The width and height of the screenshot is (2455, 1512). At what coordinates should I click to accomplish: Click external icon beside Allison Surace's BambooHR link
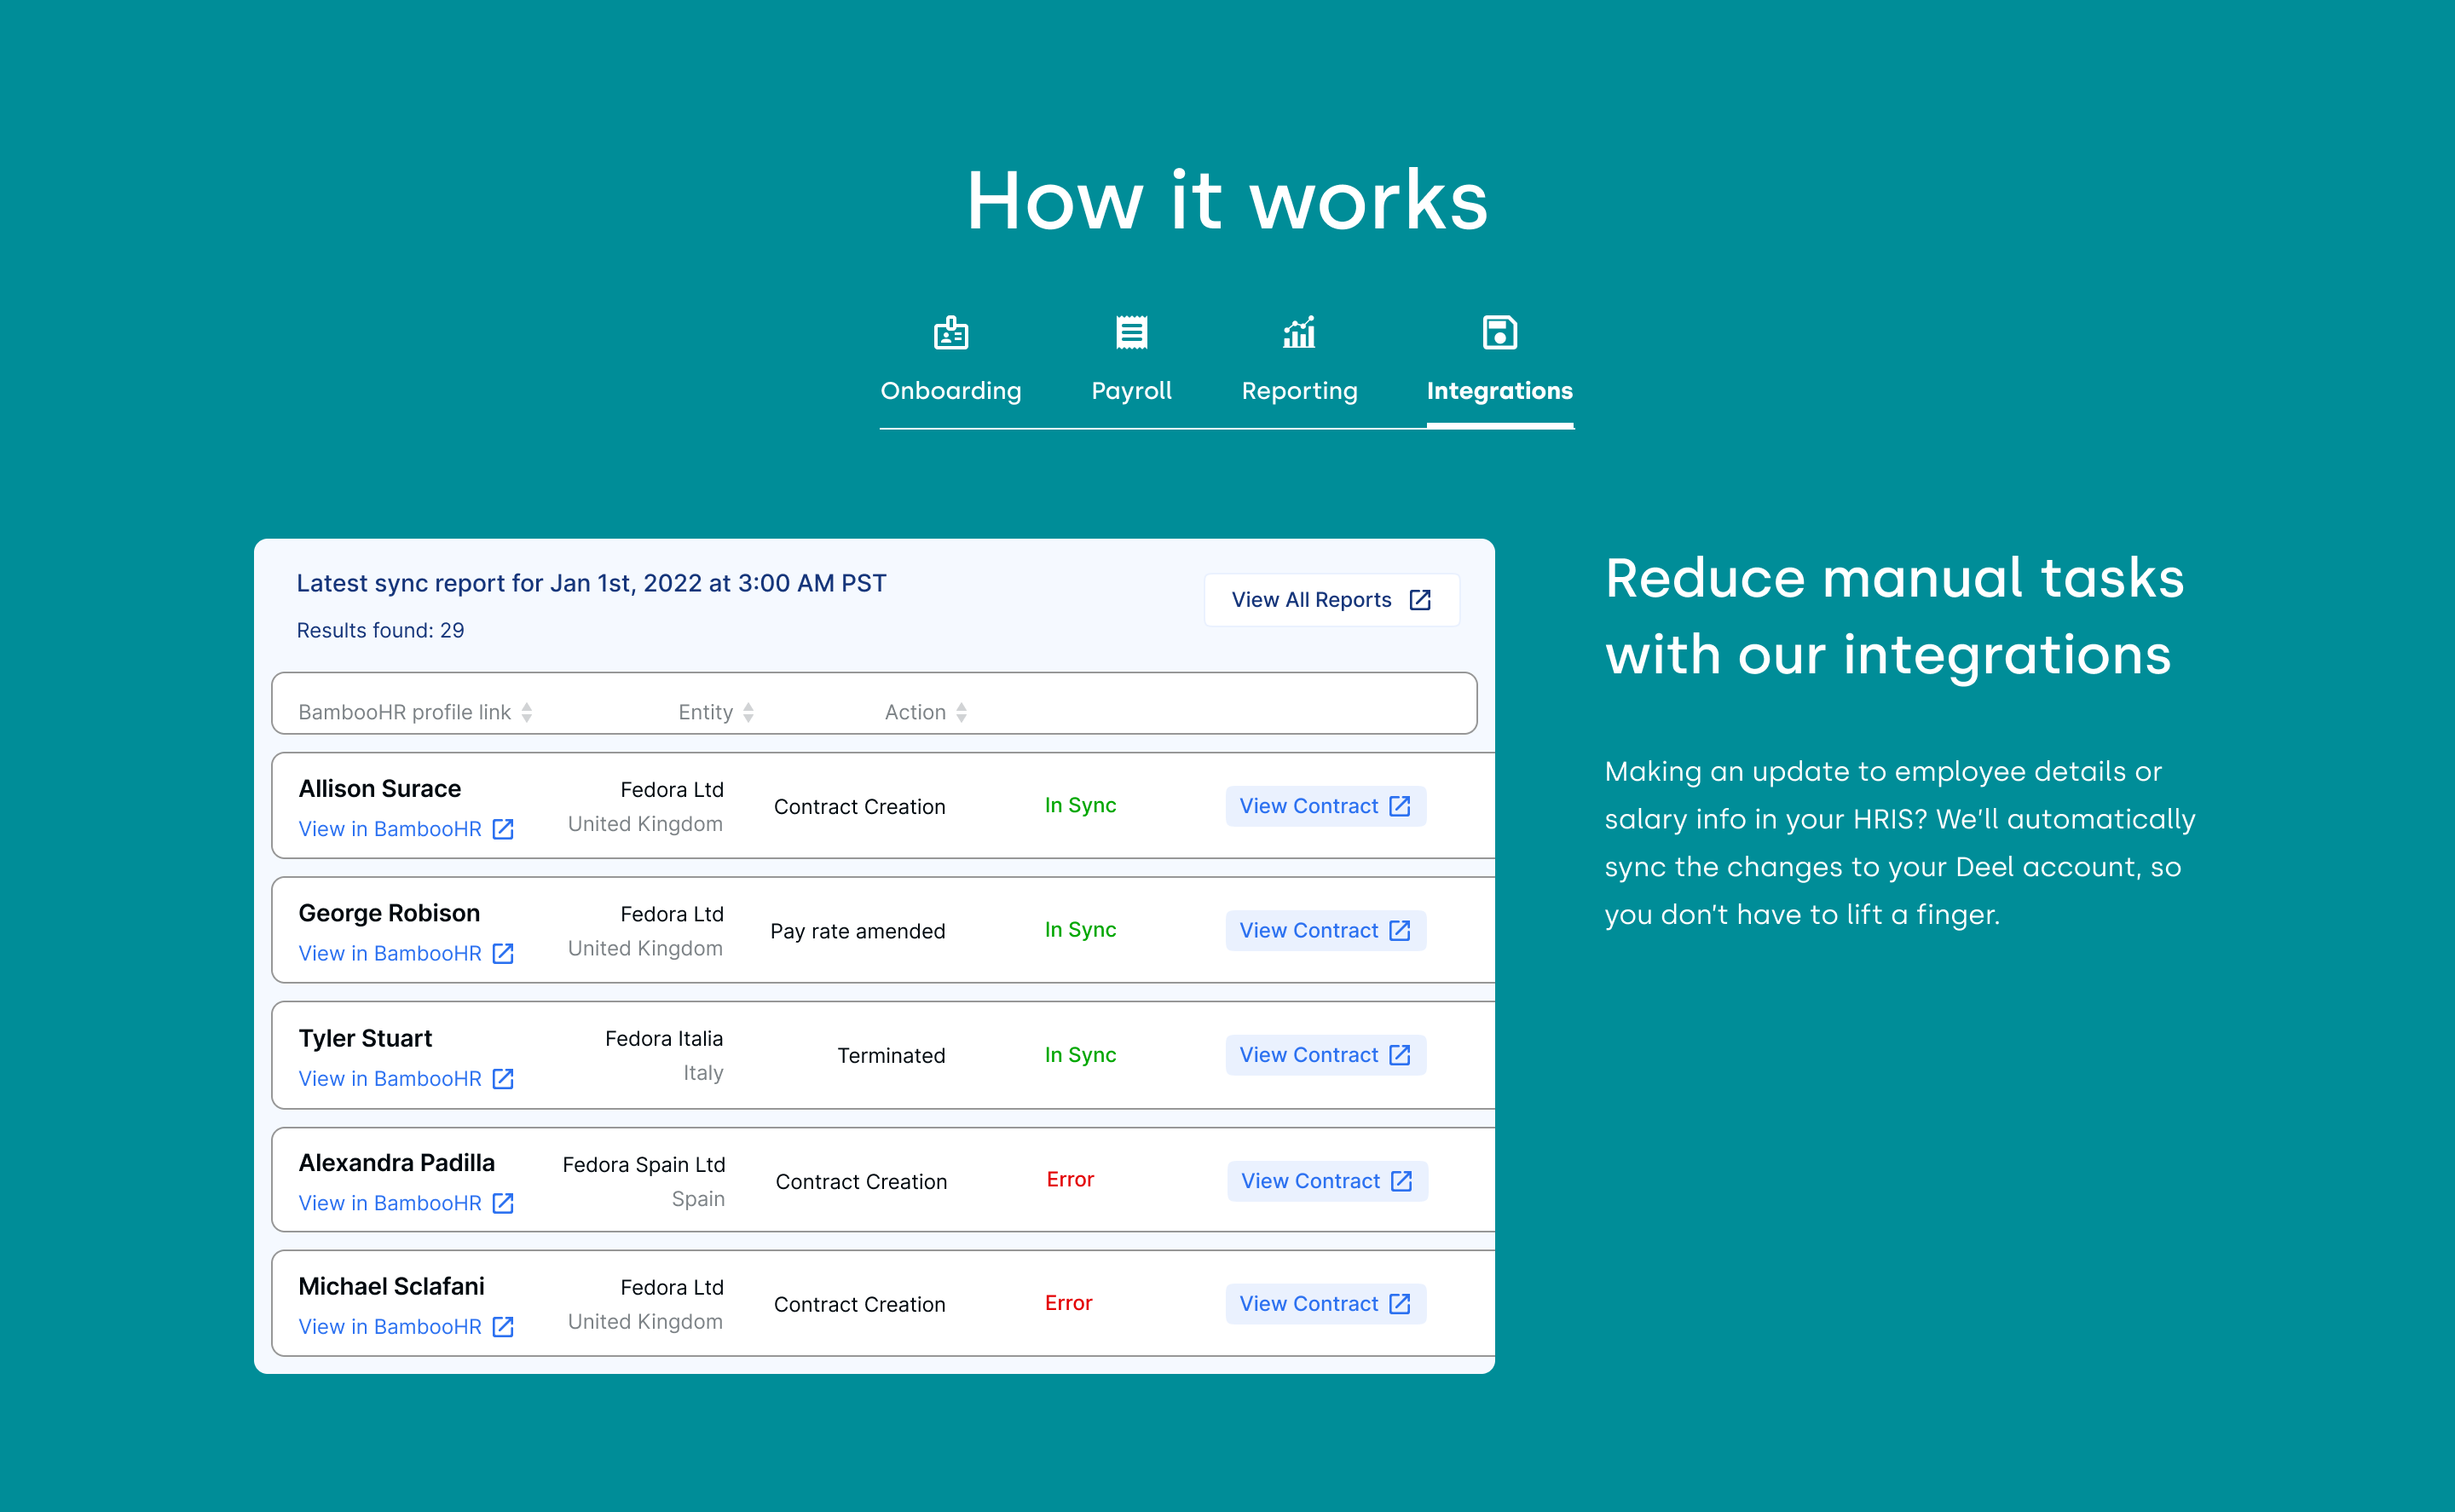click(x=503, y=829)
